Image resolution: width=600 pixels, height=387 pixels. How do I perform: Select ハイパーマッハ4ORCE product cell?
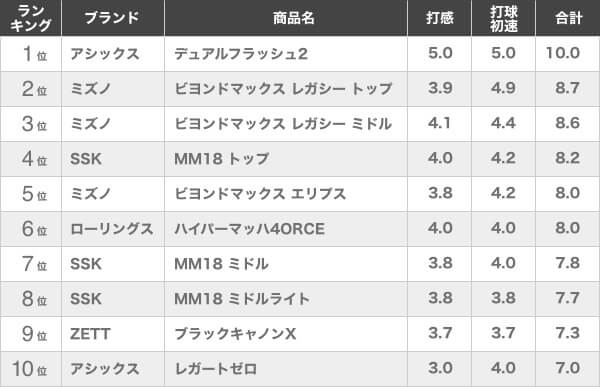pyautogui.click(x=286, y=229)
